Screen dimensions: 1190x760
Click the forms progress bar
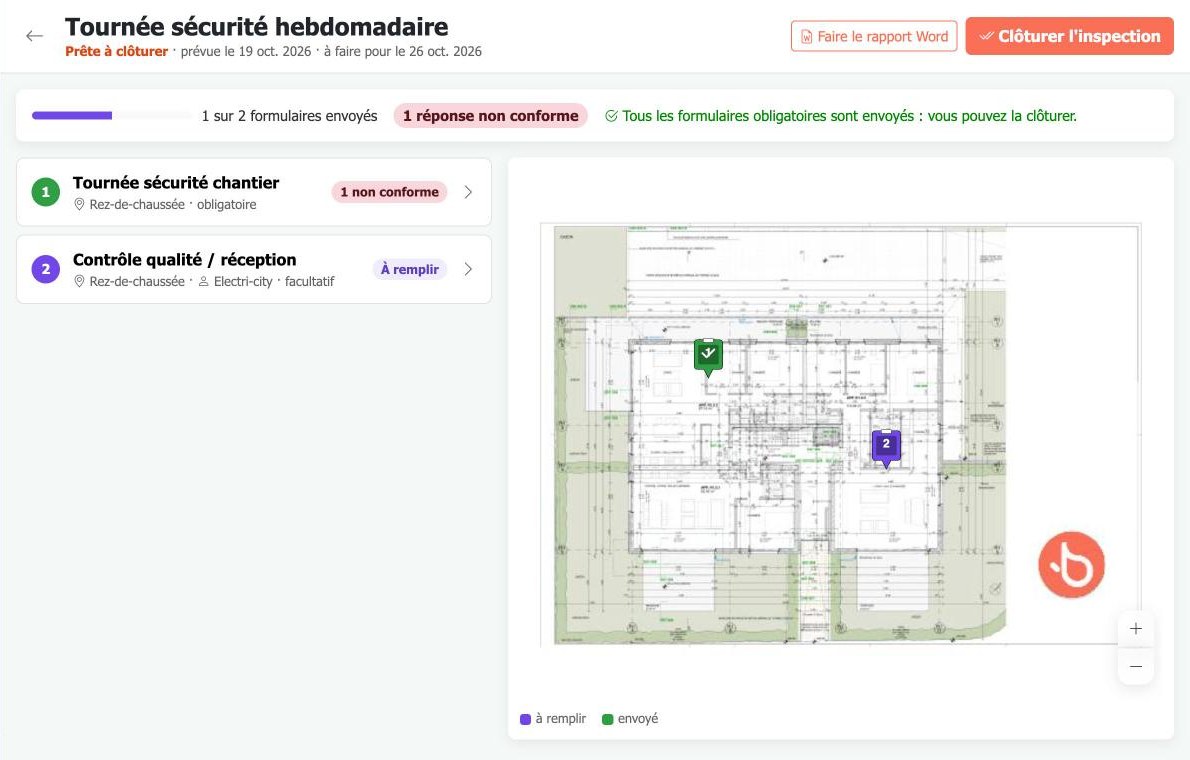click(x=112, y=115)
